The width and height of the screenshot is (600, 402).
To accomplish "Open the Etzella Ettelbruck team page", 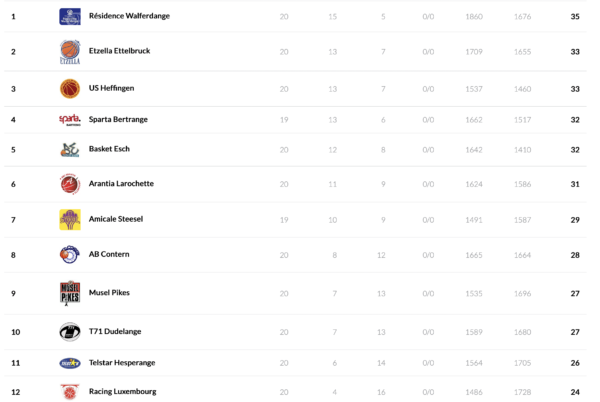I will point(119,51).
